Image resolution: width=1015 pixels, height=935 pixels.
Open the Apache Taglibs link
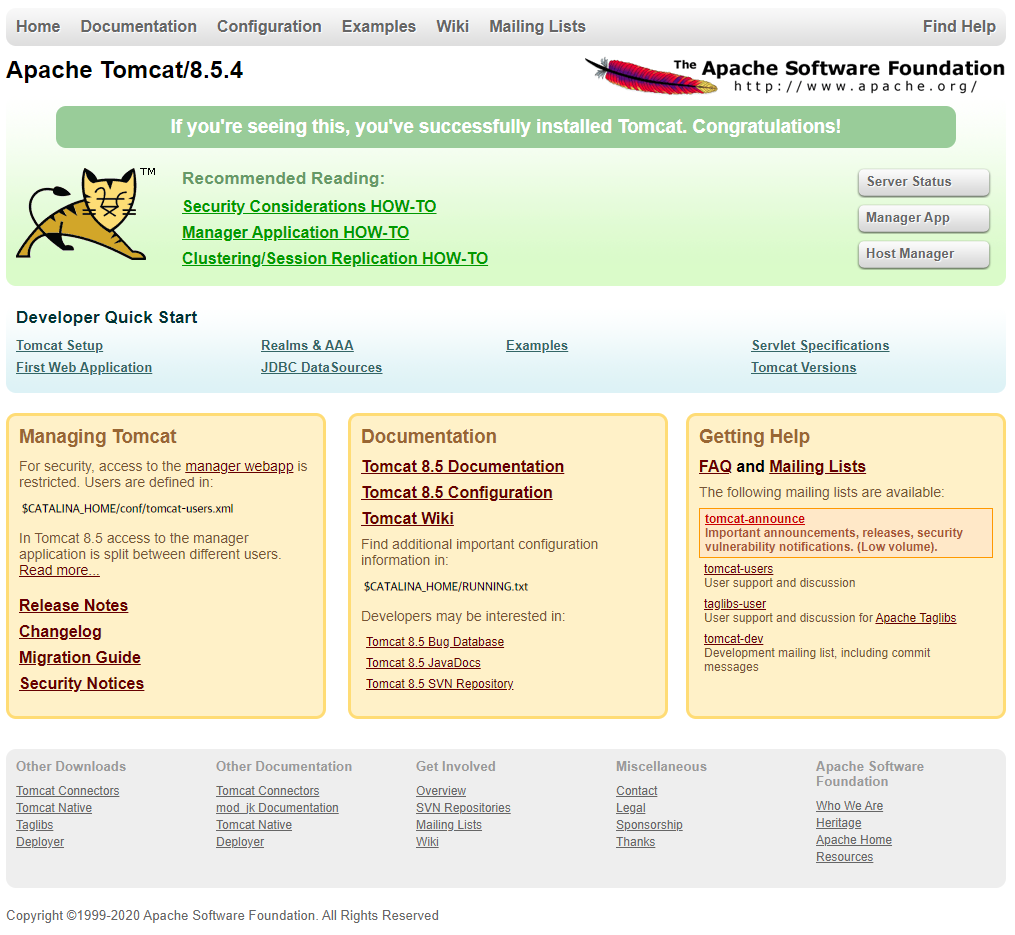(916, 618)
